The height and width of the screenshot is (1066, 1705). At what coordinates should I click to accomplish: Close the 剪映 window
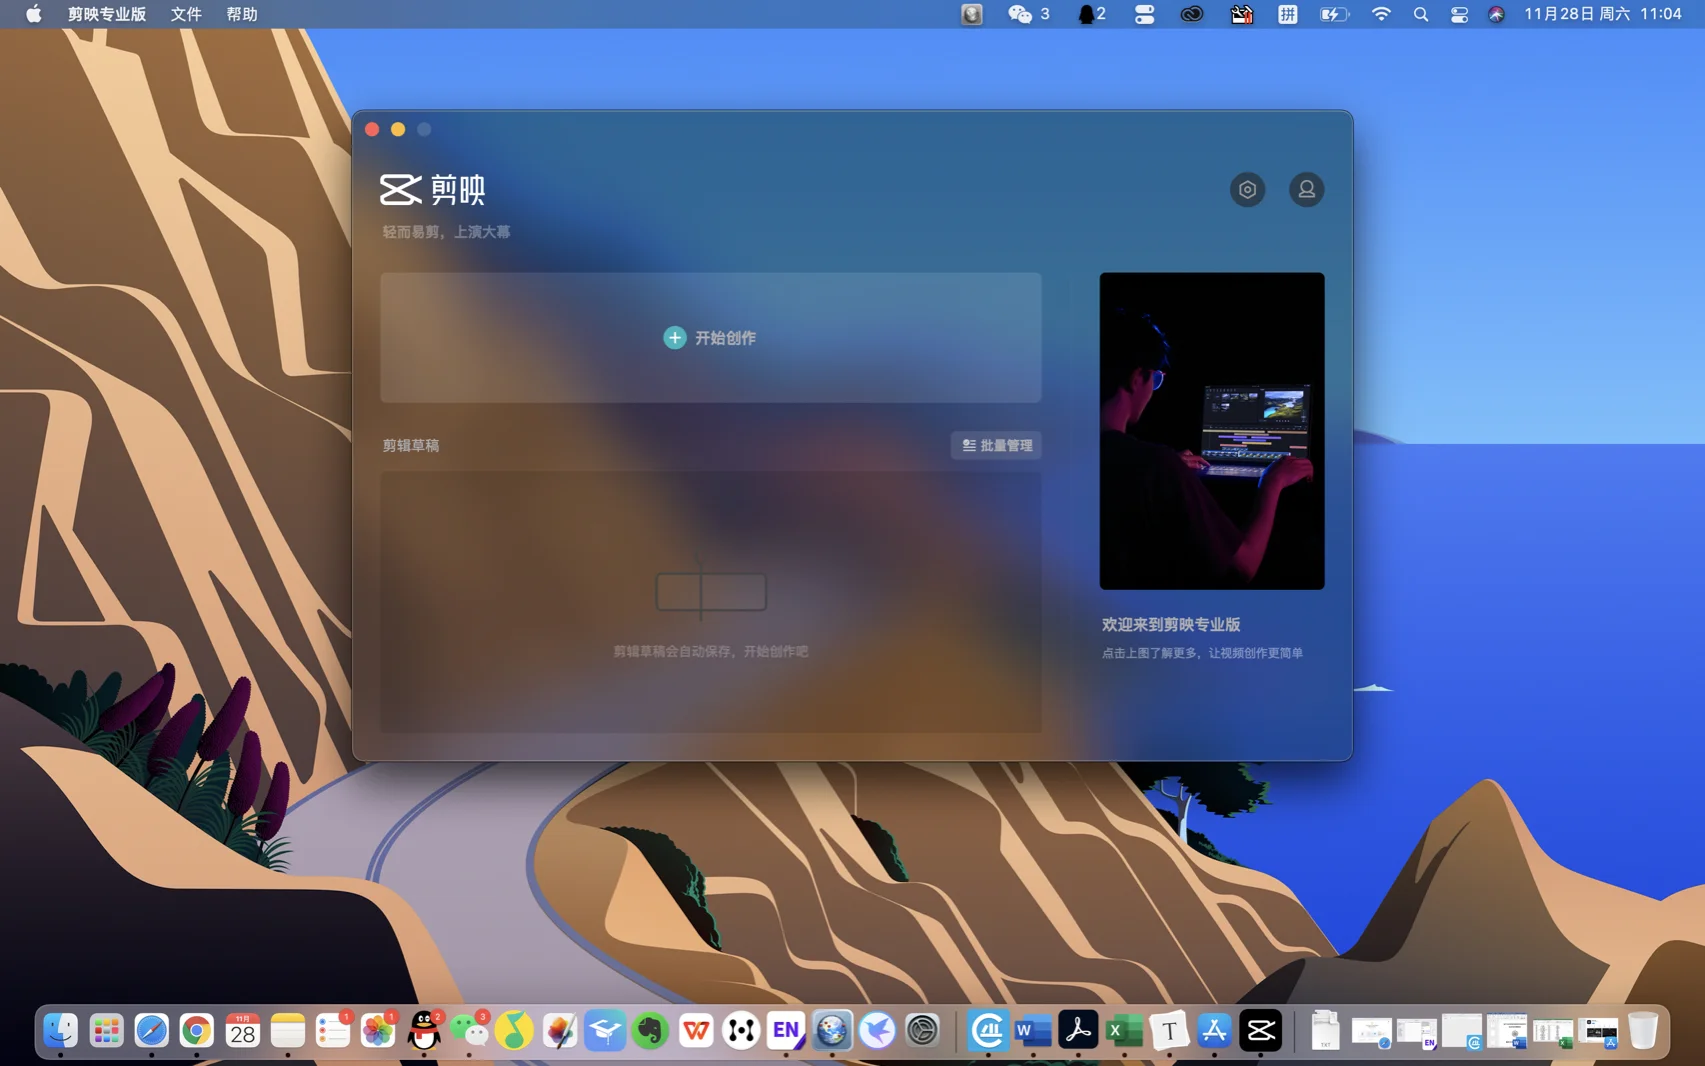372,129
